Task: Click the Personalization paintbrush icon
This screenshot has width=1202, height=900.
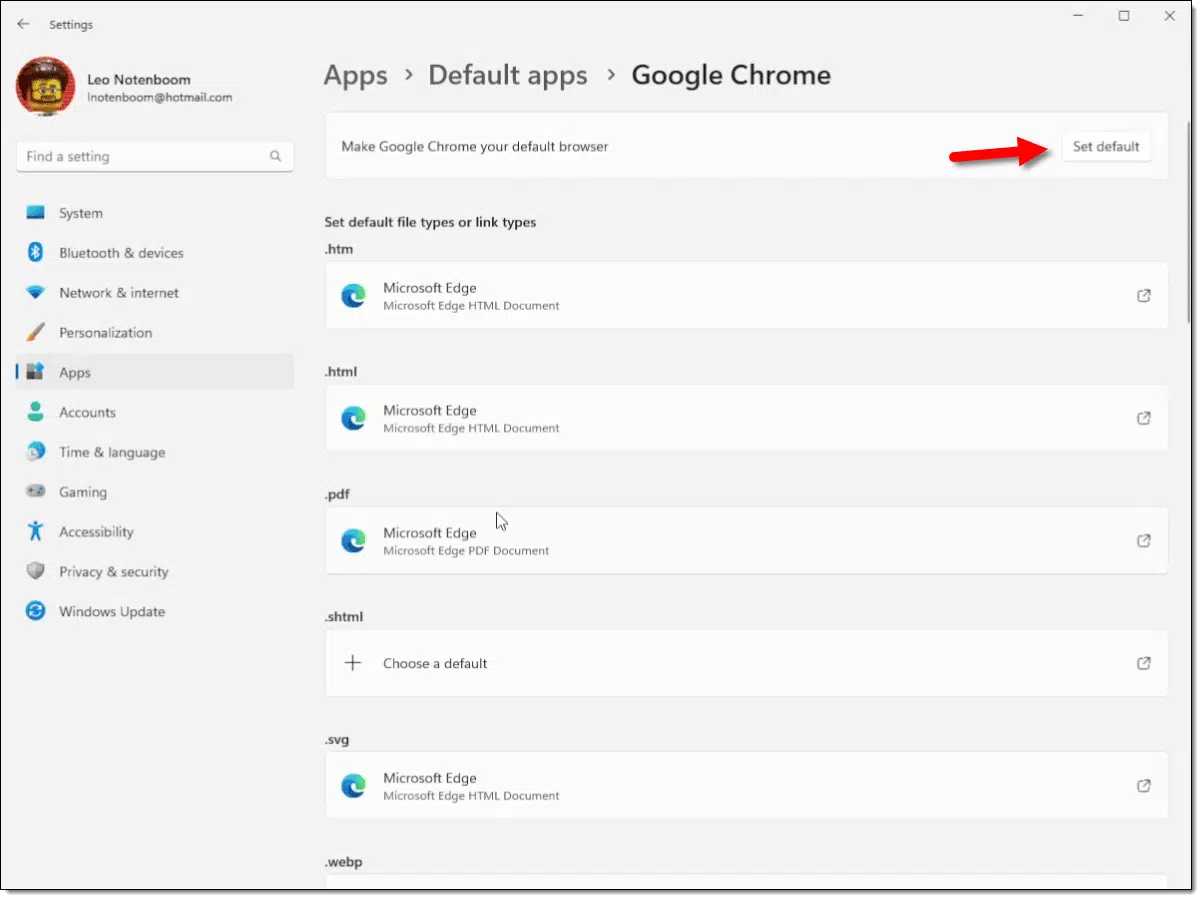Action: coord(36,332)
